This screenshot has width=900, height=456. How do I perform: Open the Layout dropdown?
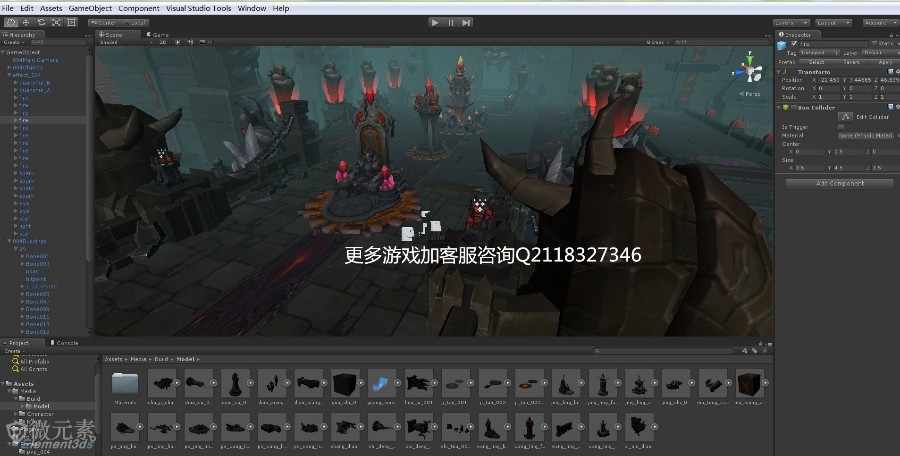click(833, 22)
